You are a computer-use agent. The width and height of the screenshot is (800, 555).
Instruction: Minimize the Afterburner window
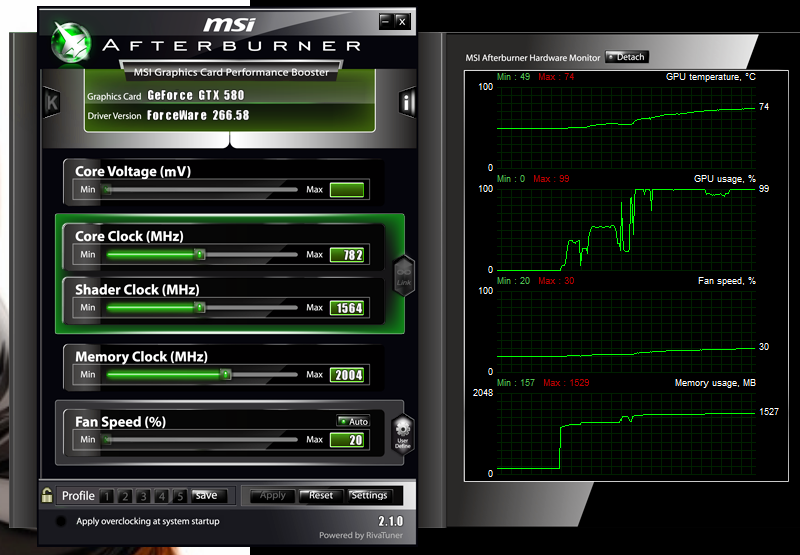(386, 21)
